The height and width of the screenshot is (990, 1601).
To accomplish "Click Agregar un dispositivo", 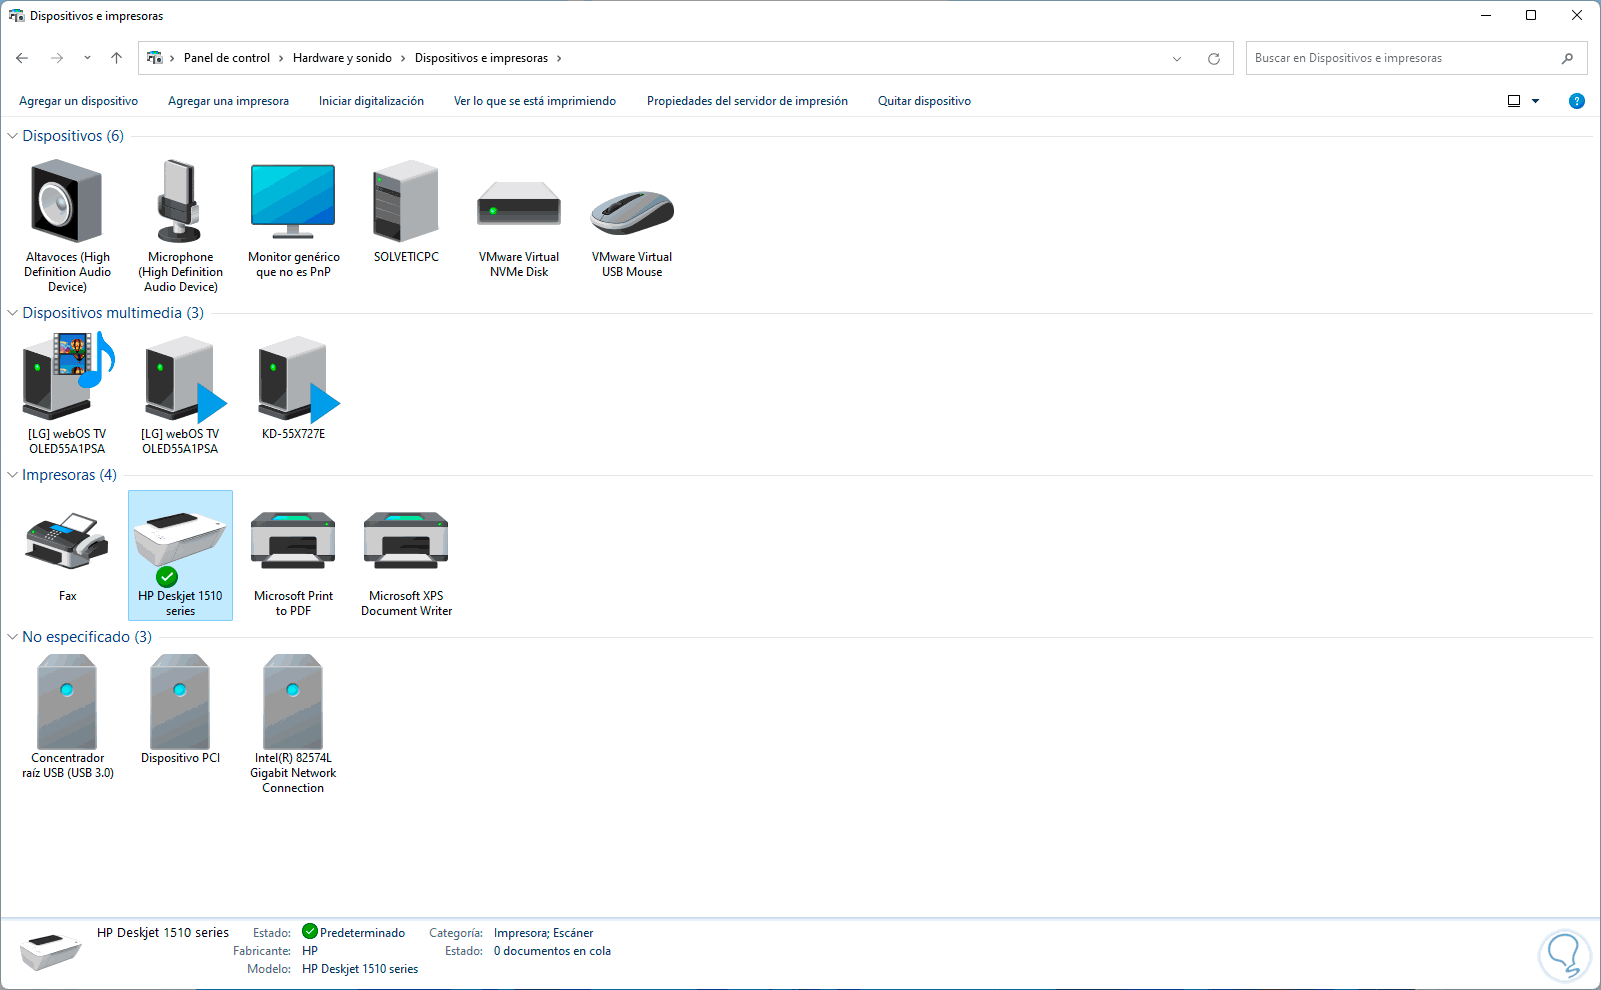I will pyautogui.click(x=78, y=101).
